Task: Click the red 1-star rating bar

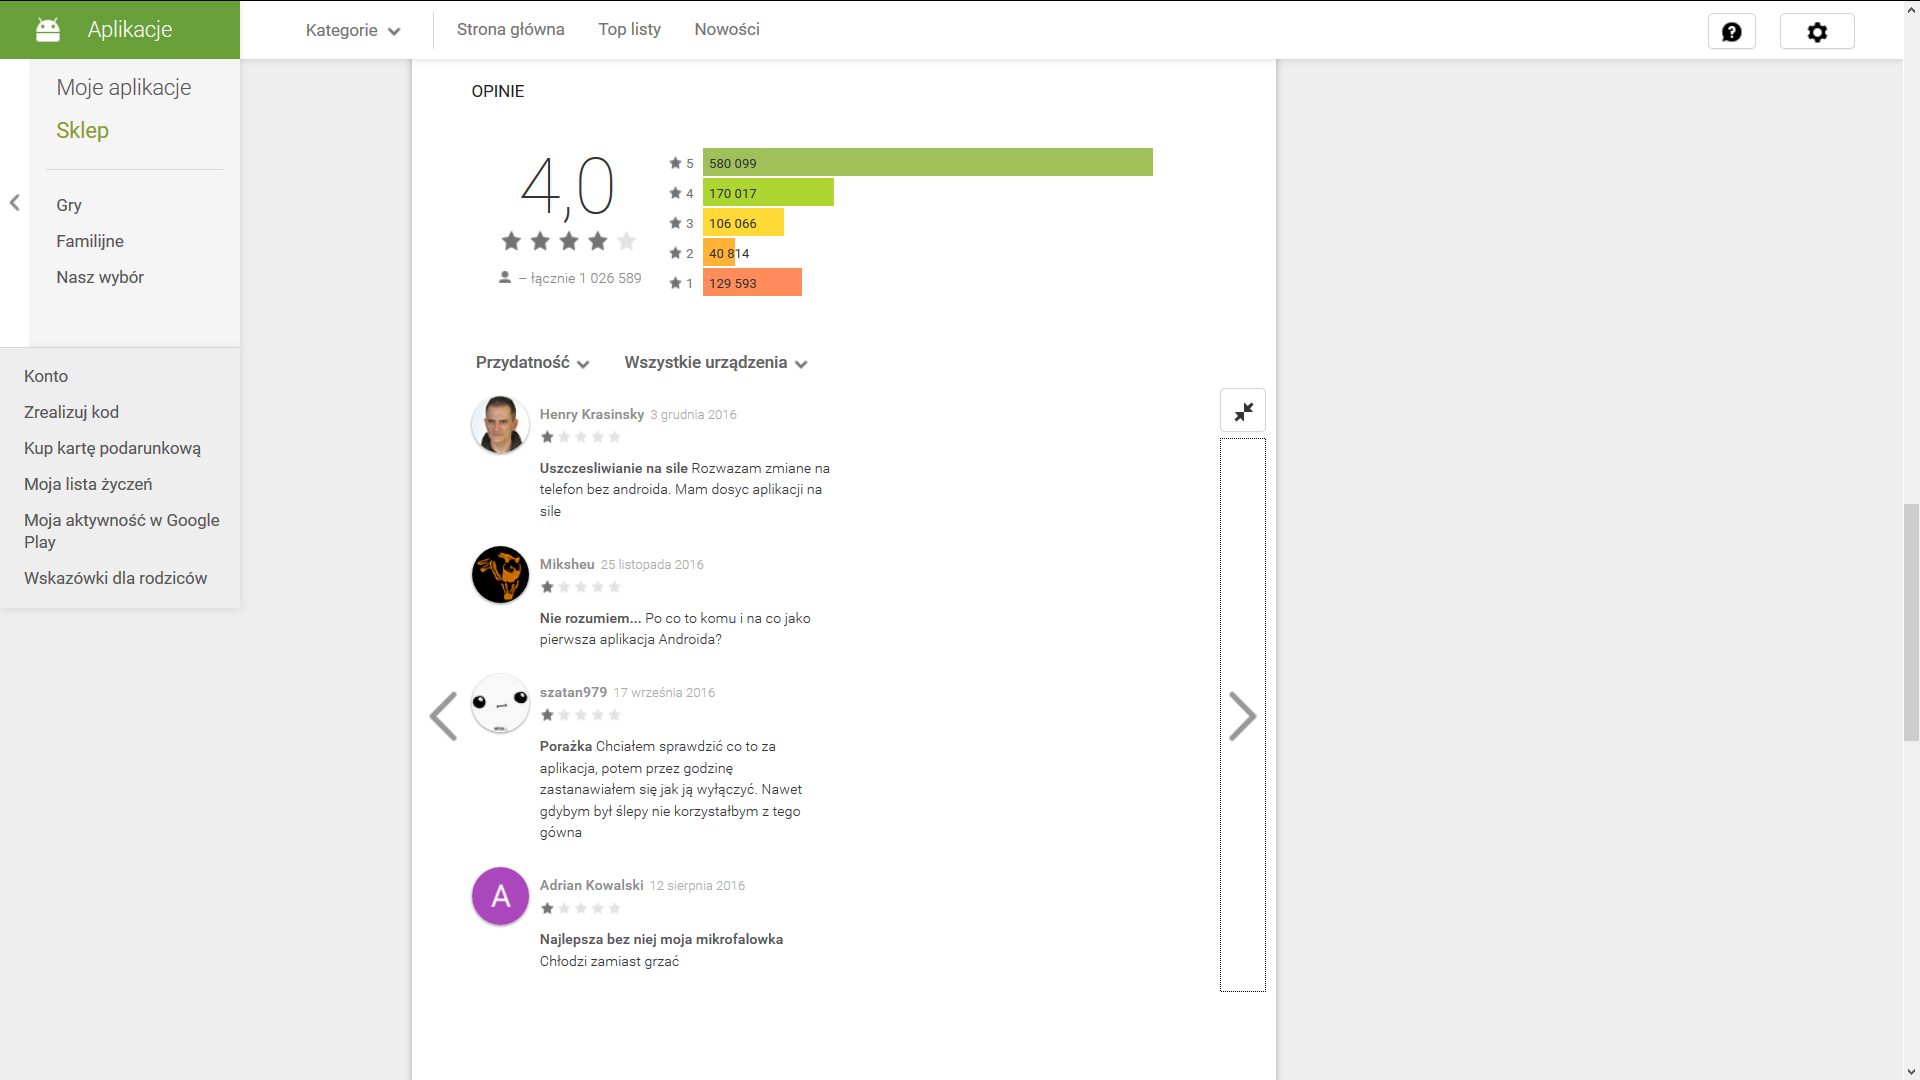Action: click(752, 283)
